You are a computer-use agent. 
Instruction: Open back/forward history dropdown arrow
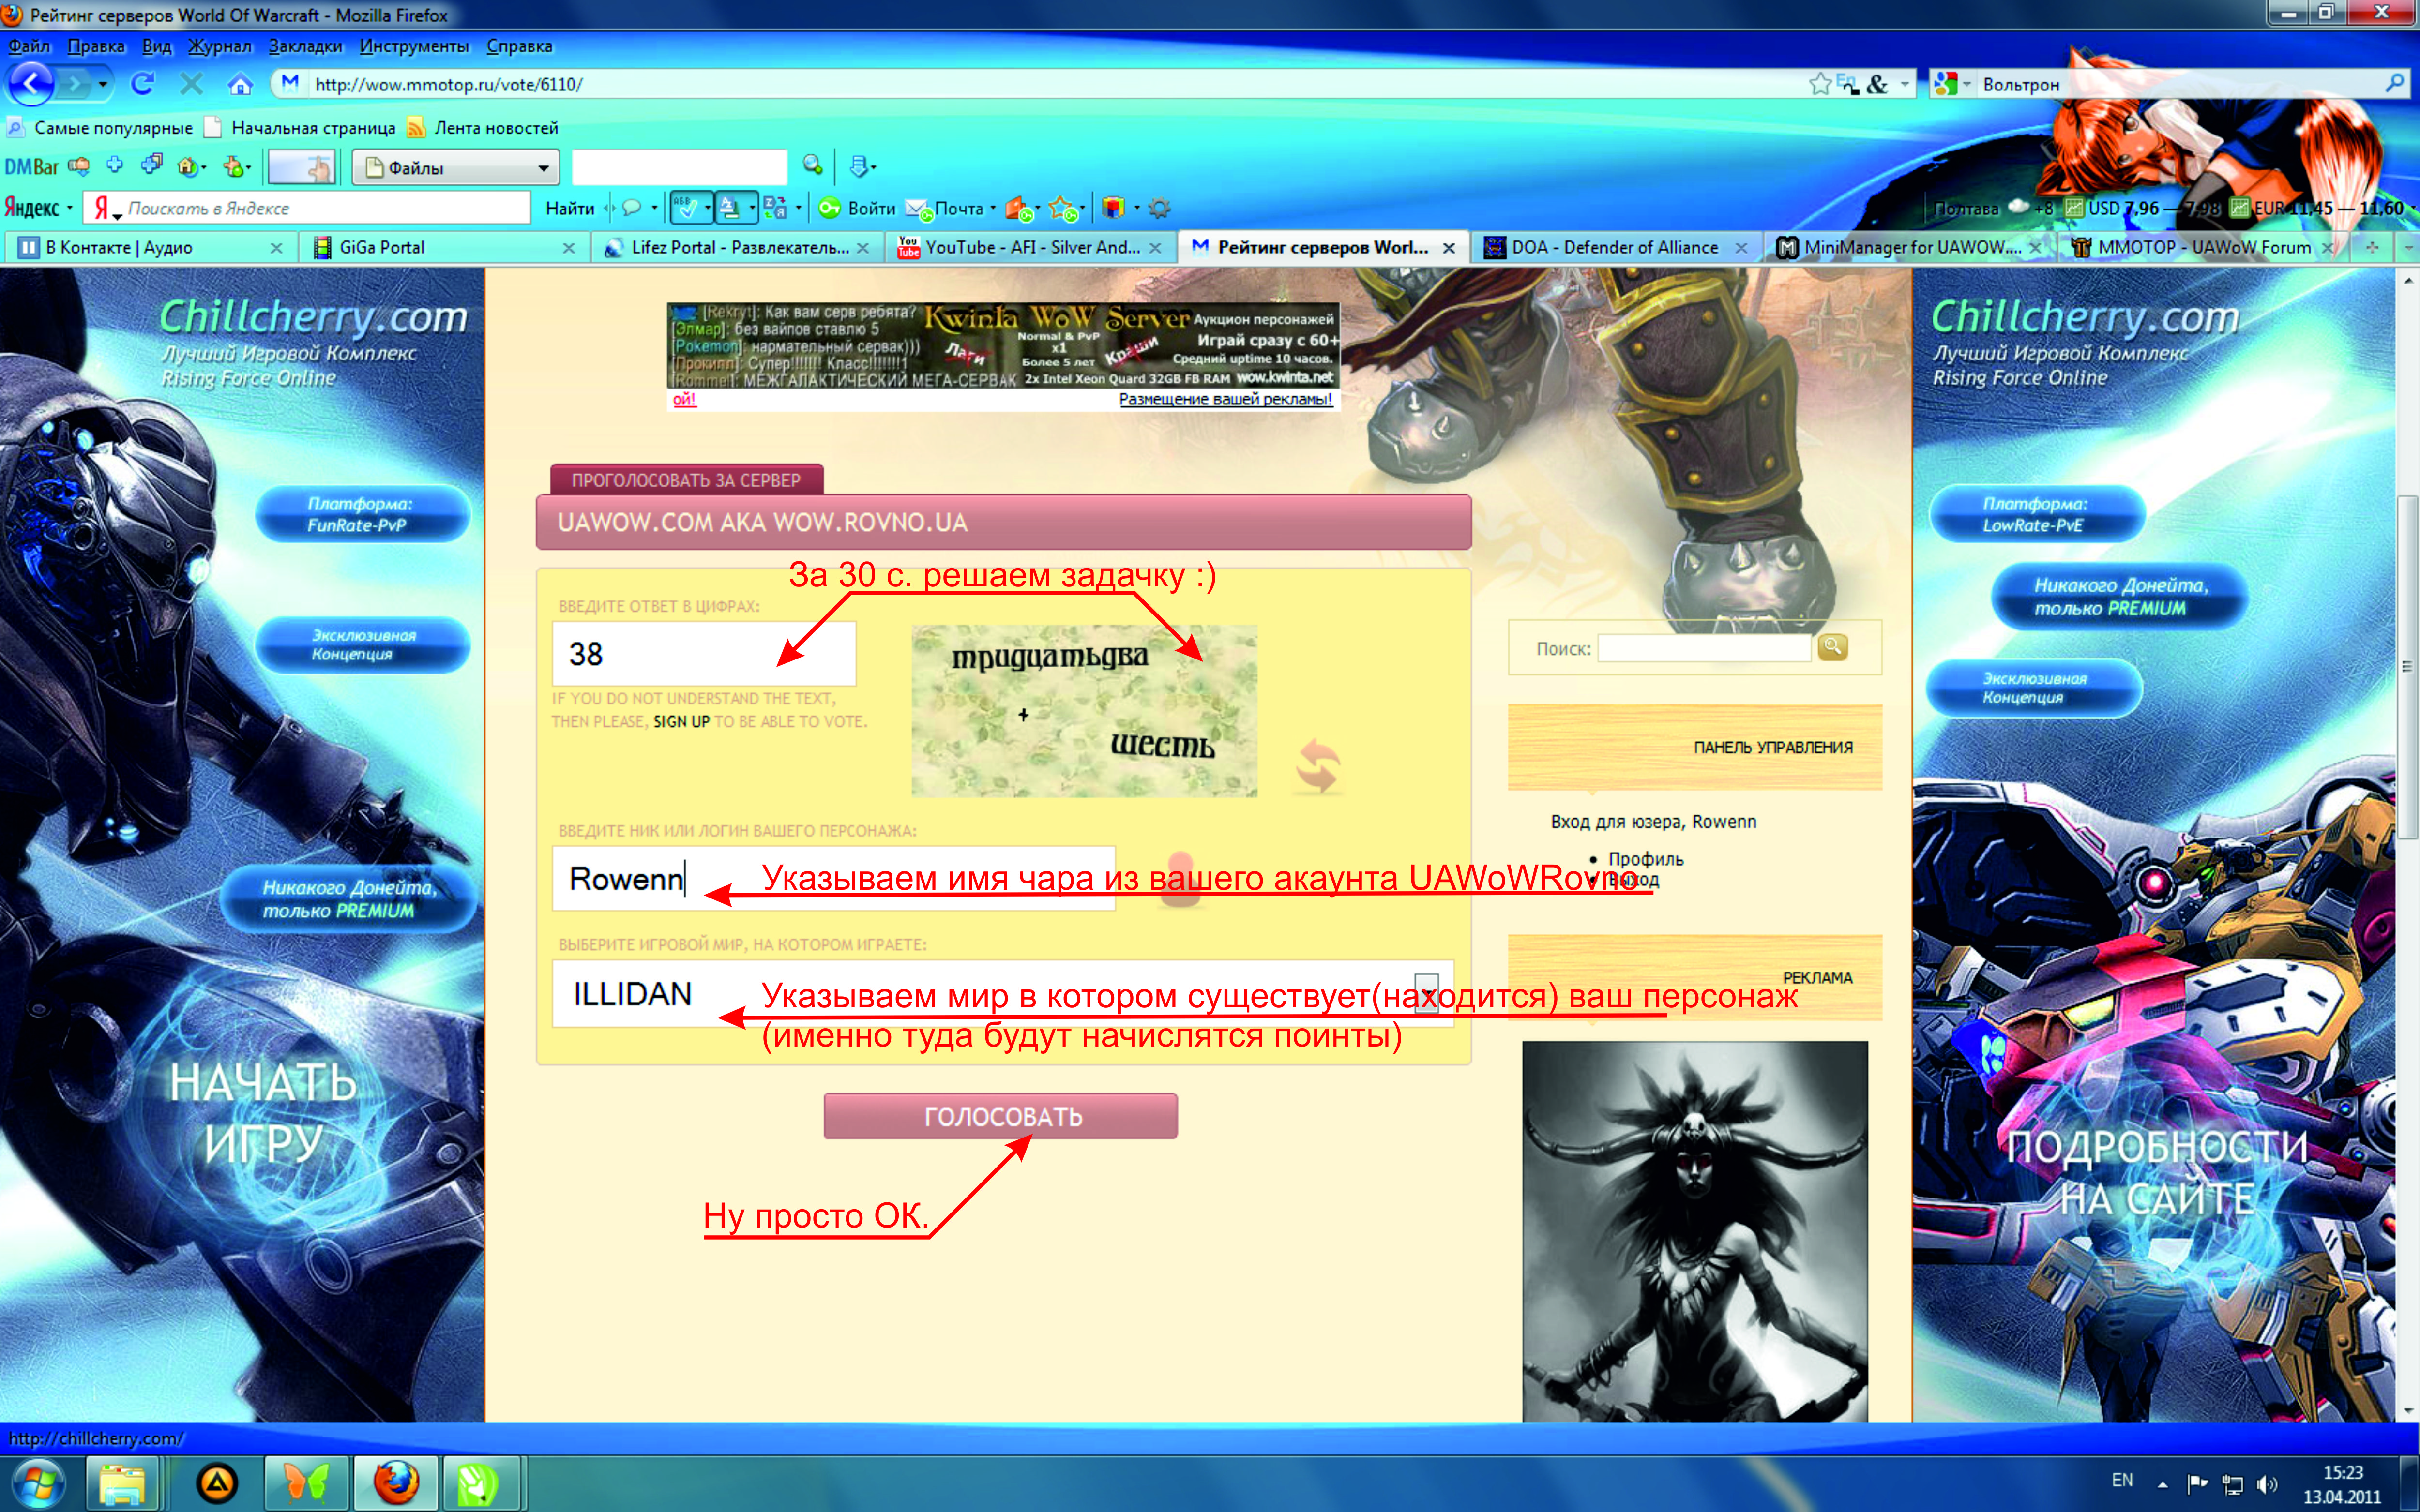[102, 84]
